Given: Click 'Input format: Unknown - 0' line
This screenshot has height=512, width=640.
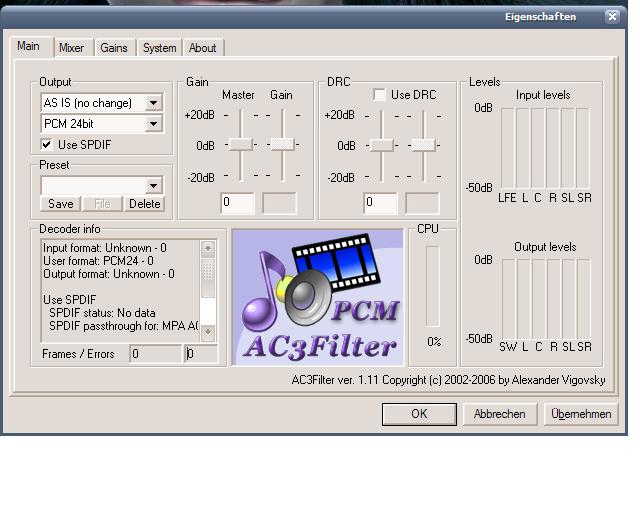Looking at the screenshot, I should click(x=105, y=248).
